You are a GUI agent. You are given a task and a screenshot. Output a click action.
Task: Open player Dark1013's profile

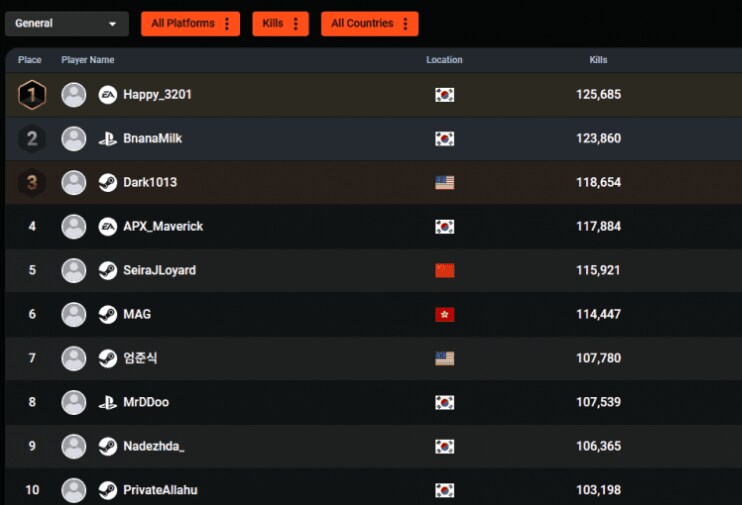(150, 183)
